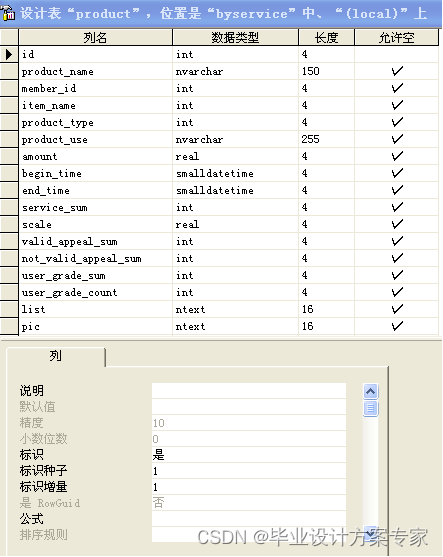Click row selector left of scale row
This screenshot has width=443, height=557.
[9, 225]
